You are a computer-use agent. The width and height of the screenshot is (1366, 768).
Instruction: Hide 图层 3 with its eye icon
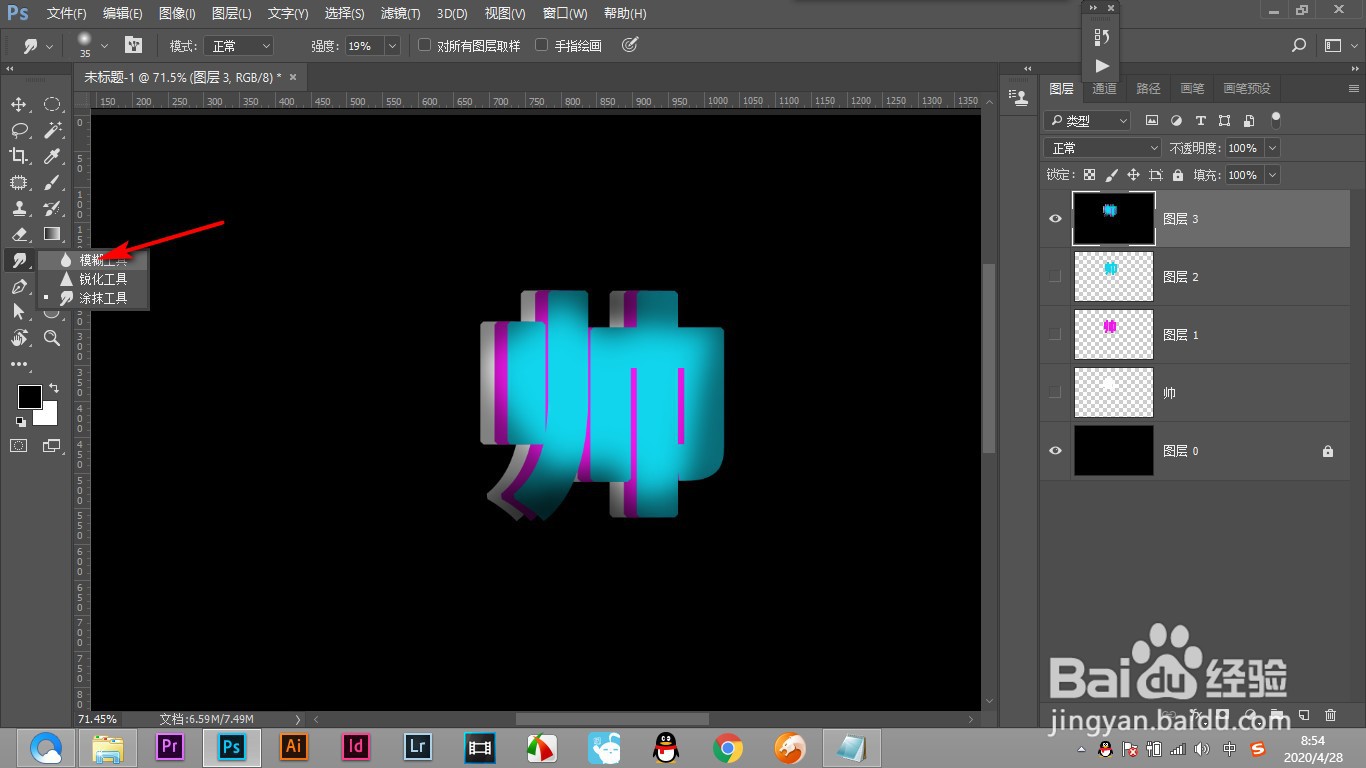[x=1055, y=218]
